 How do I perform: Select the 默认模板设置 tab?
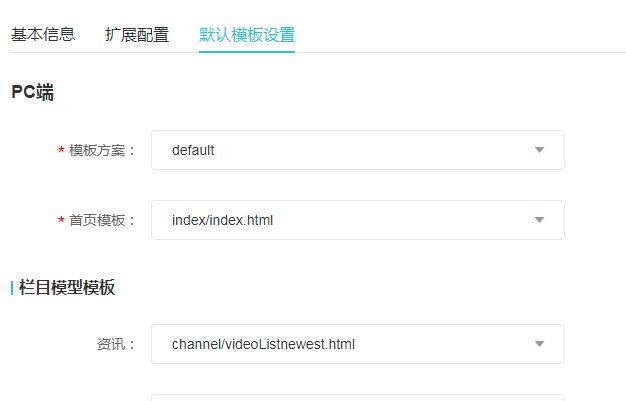pyautogui.click(x=247, y=34)
